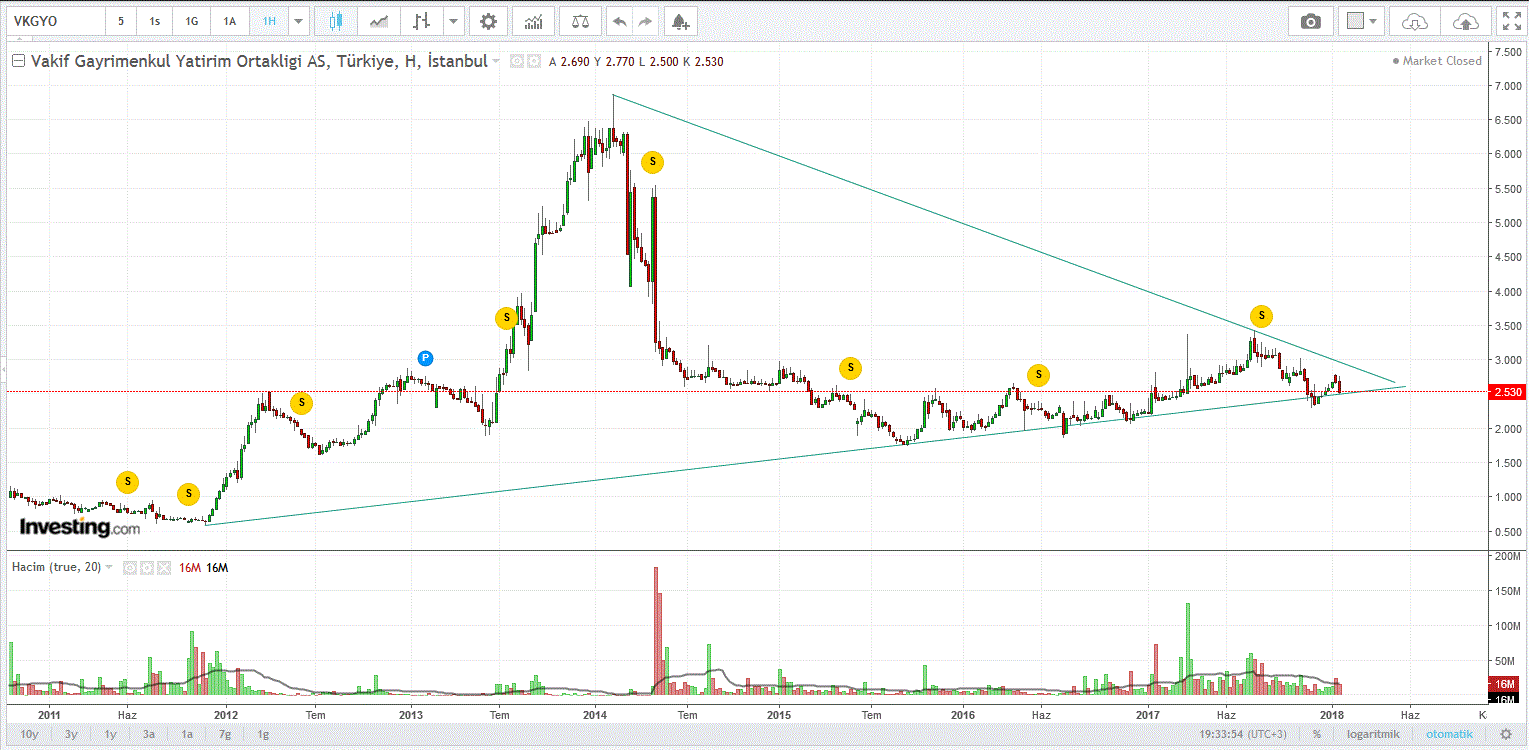Open Hacim indicator format settings icon

(x=145, y=567)
